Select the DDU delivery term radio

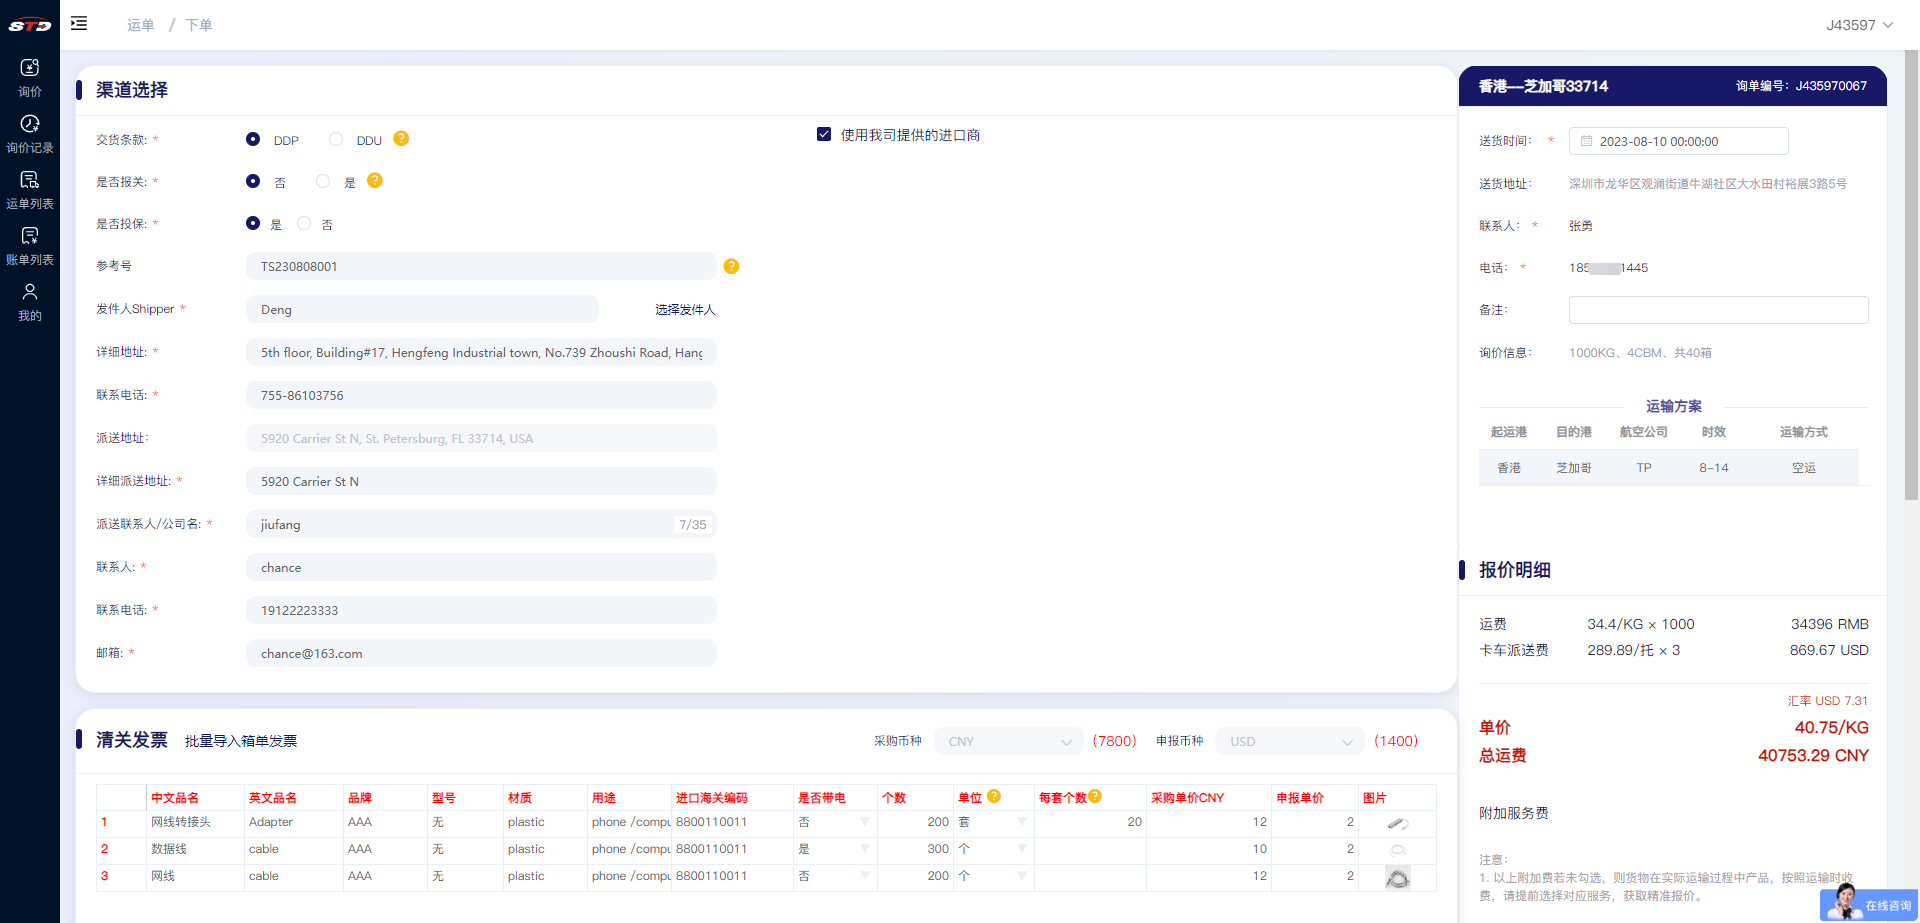[x=336, y=140]
